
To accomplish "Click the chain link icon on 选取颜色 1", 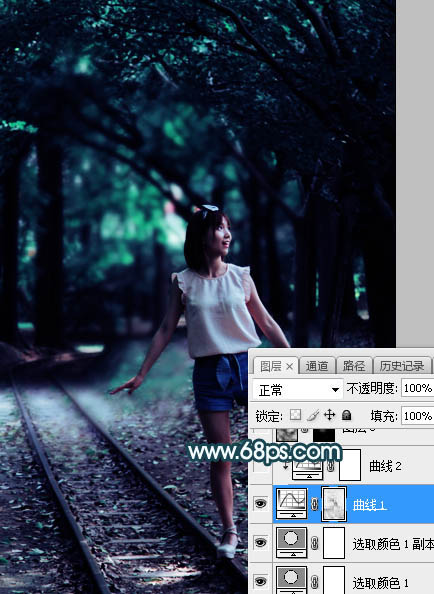I will click(x=314, y=581).
